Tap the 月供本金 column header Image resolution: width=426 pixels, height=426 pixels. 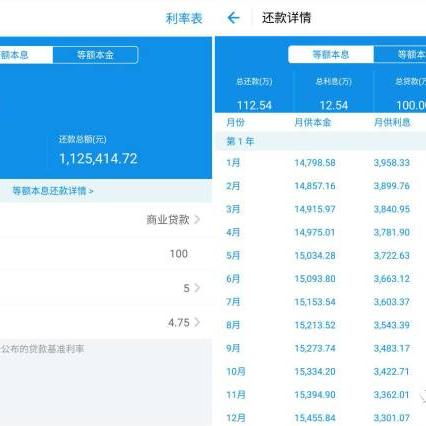tap(312, 122)
